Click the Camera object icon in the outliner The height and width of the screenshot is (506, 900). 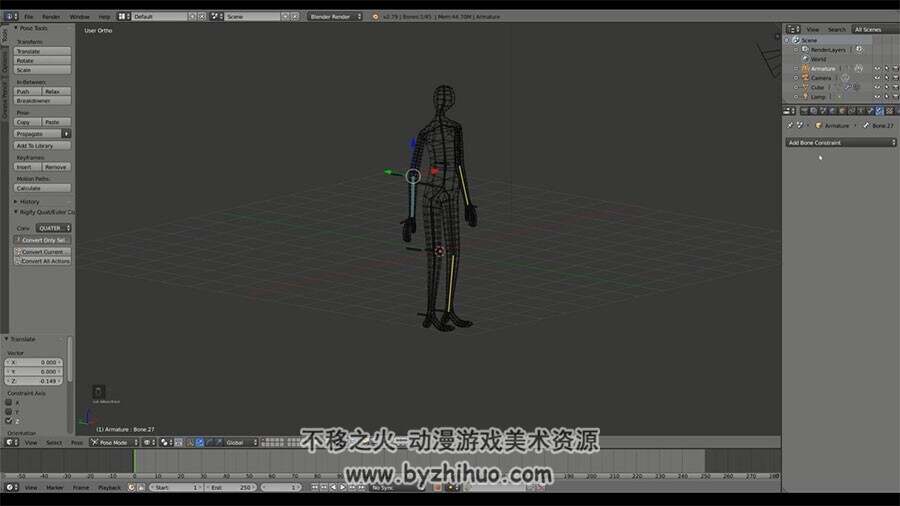[805, 77]
